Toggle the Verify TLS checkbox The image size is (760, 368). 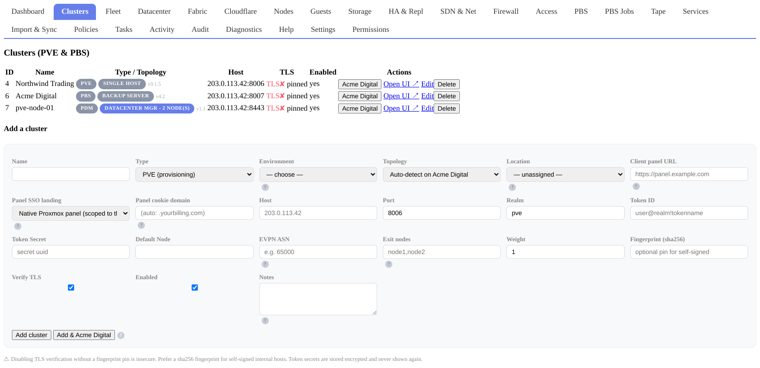click(71, 288)
